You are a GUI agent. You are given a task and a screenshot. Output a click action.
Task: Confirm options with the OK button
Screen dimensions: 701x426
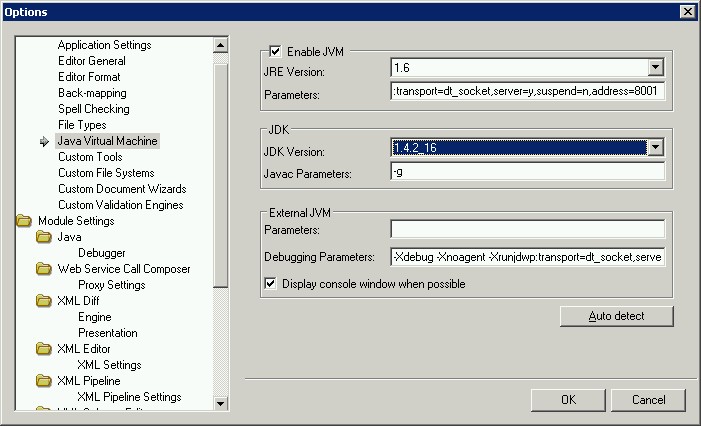(568, 399)
